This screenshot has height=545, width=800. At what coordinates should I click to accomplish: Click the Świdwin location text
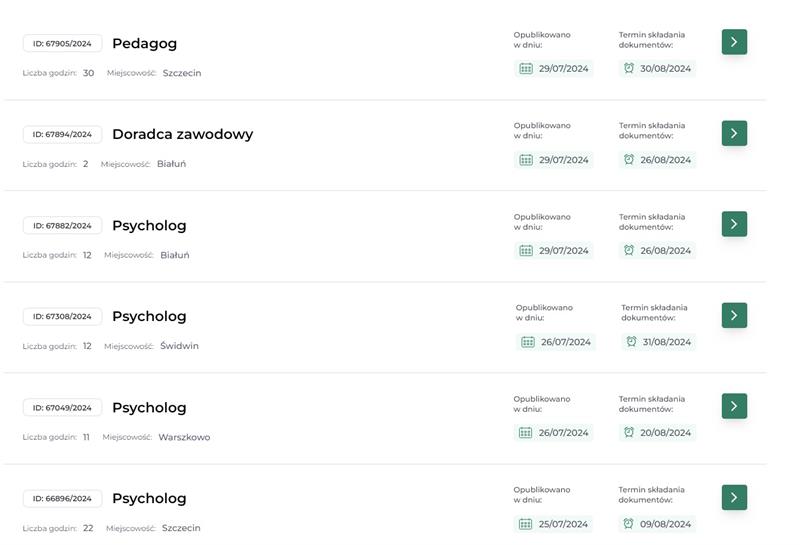tap(180, 346)
